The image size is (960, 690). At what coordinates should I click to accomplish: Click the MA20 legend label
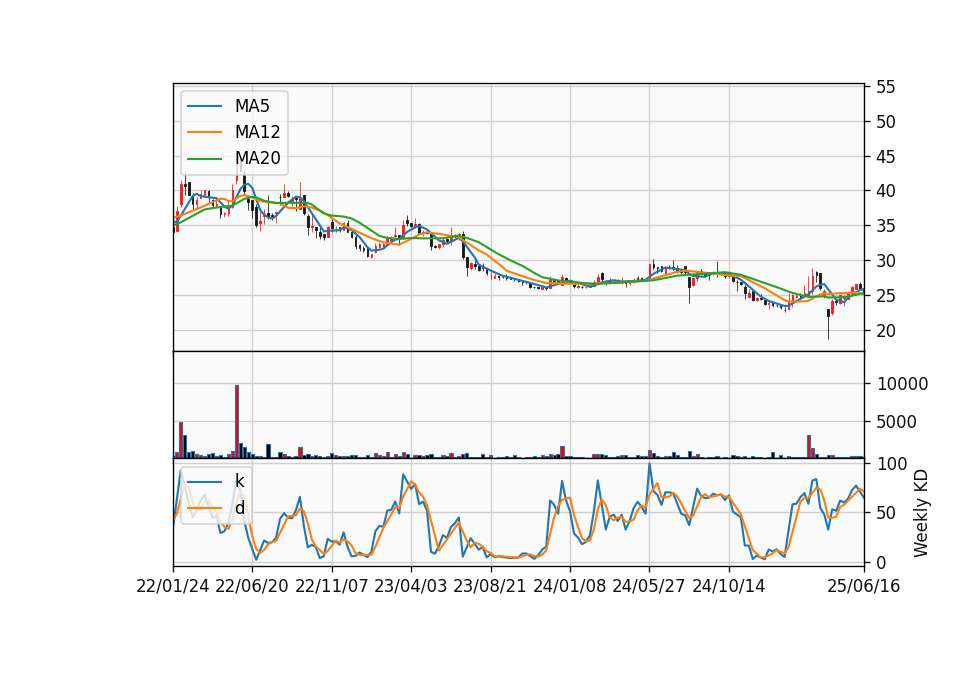257,158
